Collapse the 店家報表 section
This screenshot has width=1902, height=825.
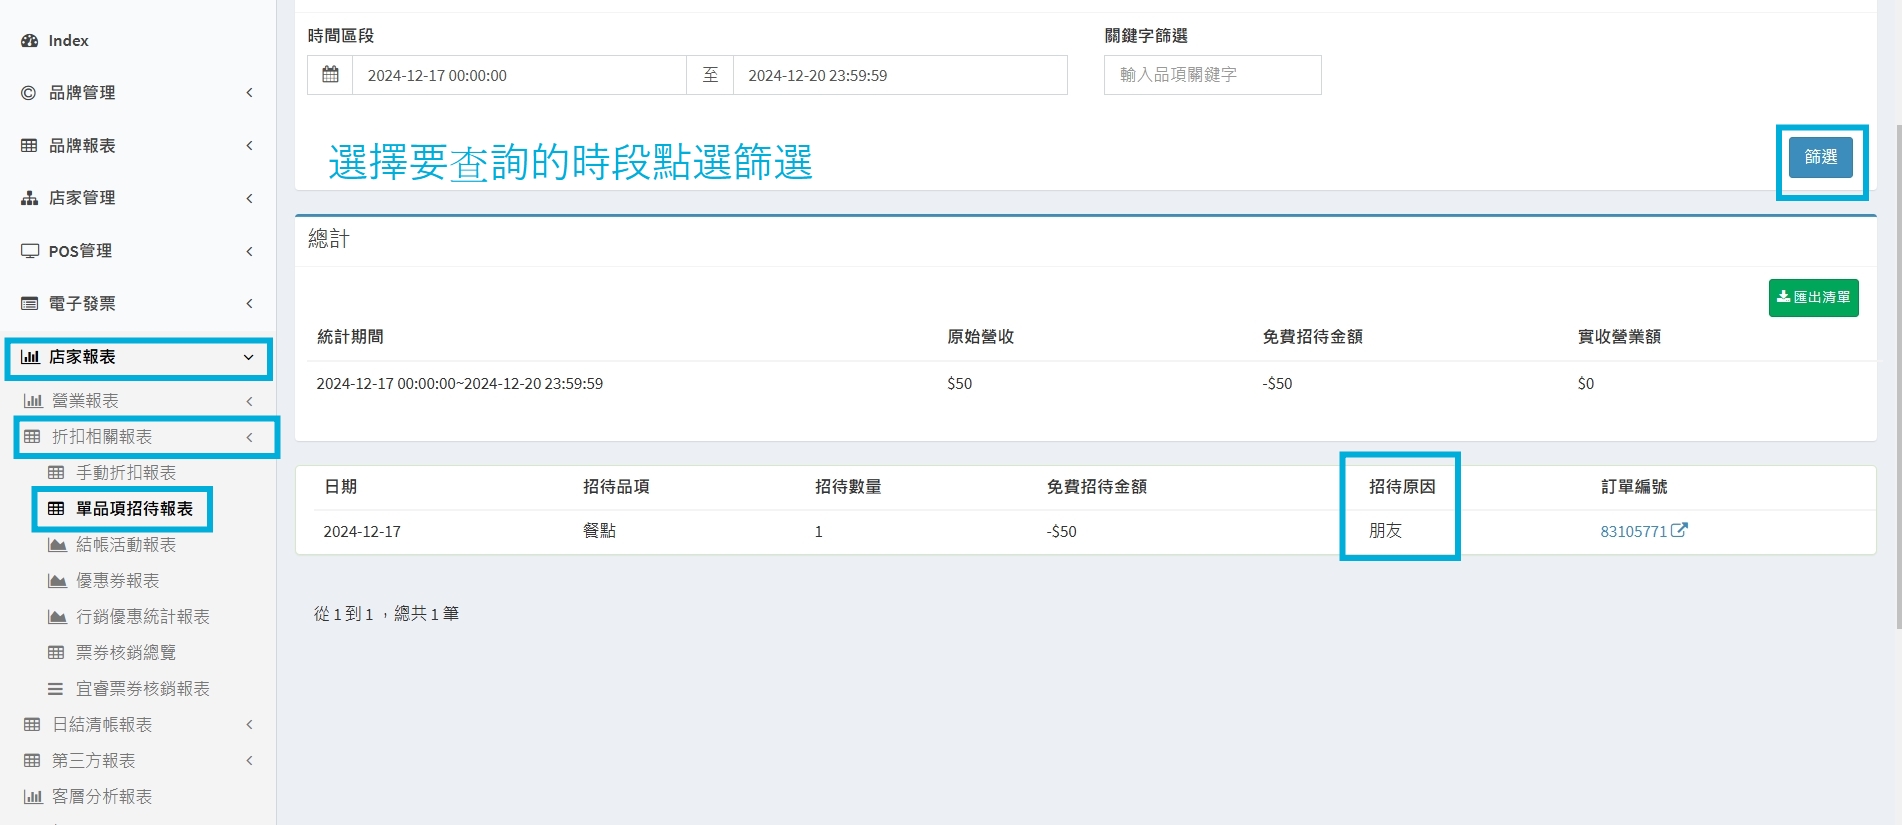pos(248,357)
